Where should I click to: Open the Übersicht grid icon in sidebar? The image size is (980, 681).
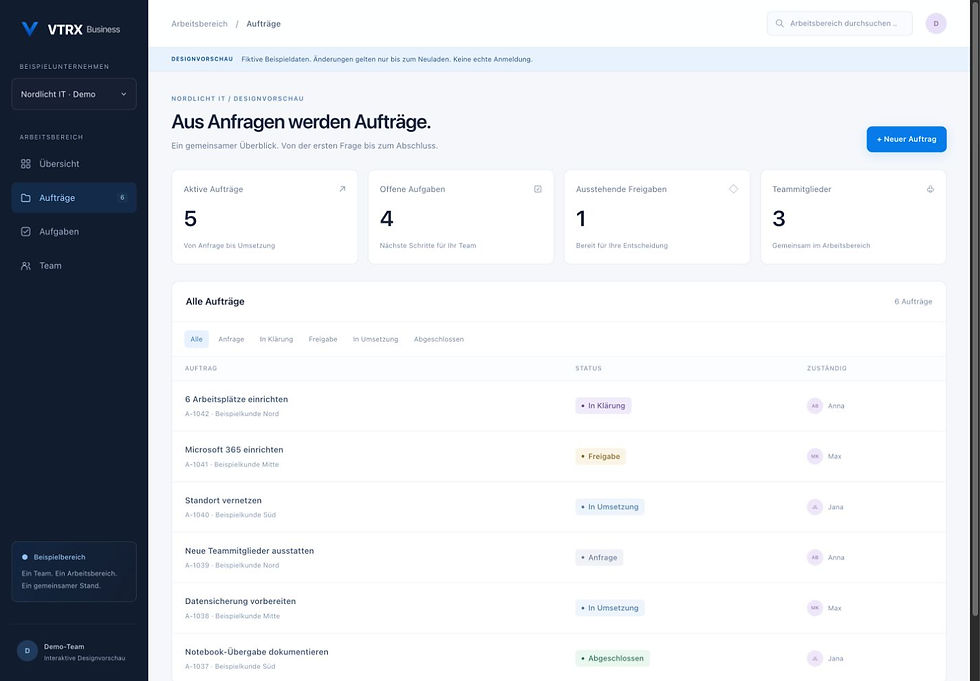(x=26, y=164)
